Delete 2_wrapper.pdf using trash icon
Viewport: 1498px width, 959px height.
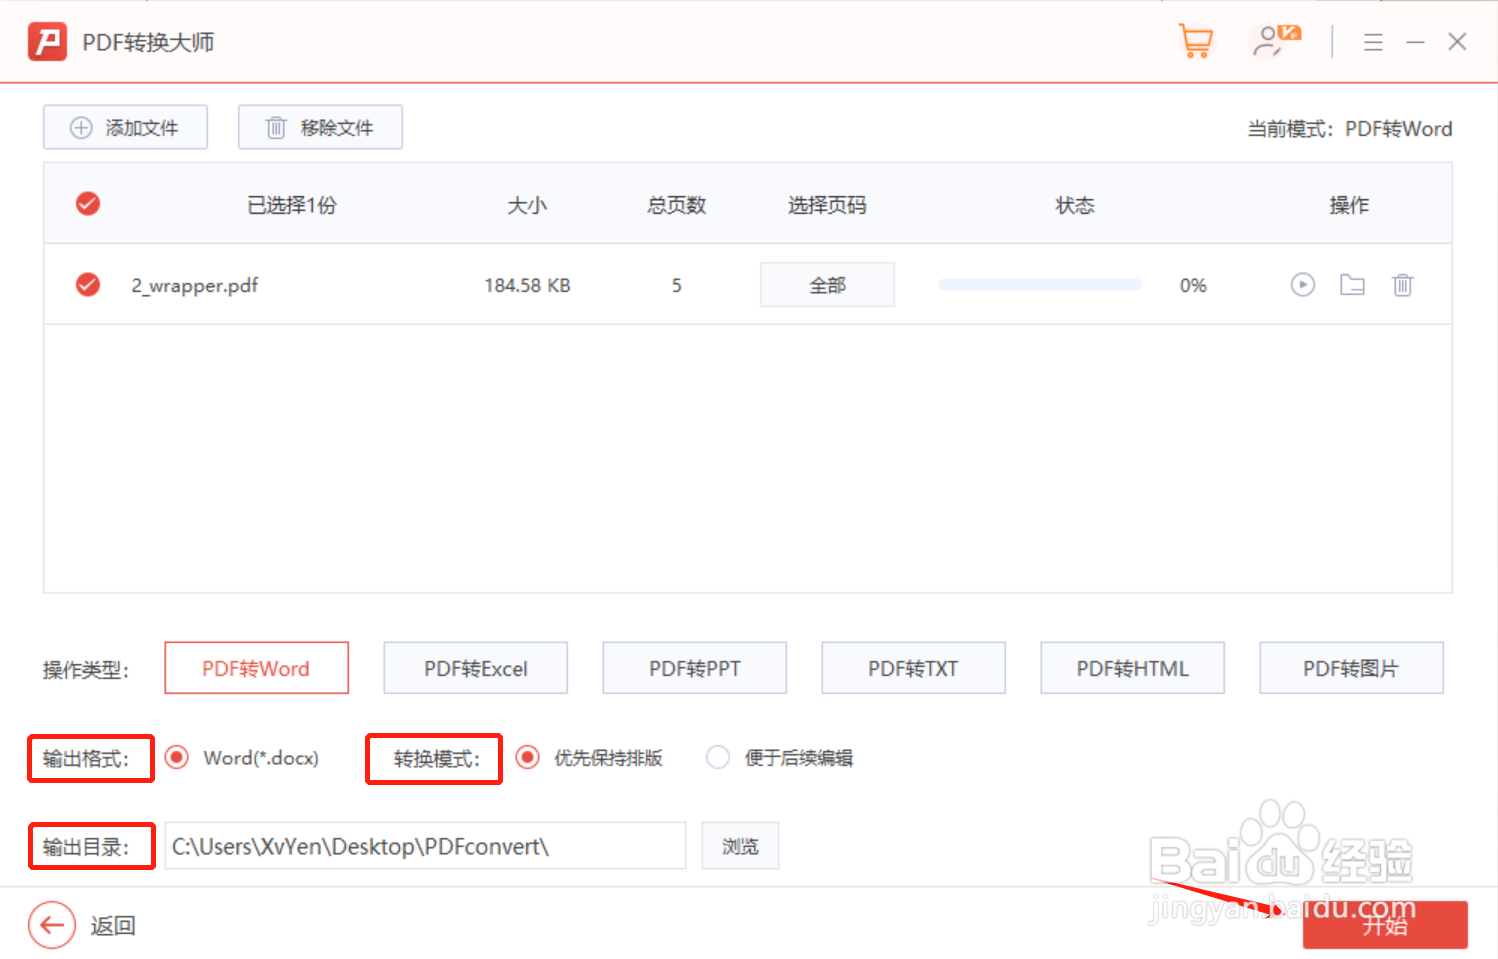[1403, 285]
